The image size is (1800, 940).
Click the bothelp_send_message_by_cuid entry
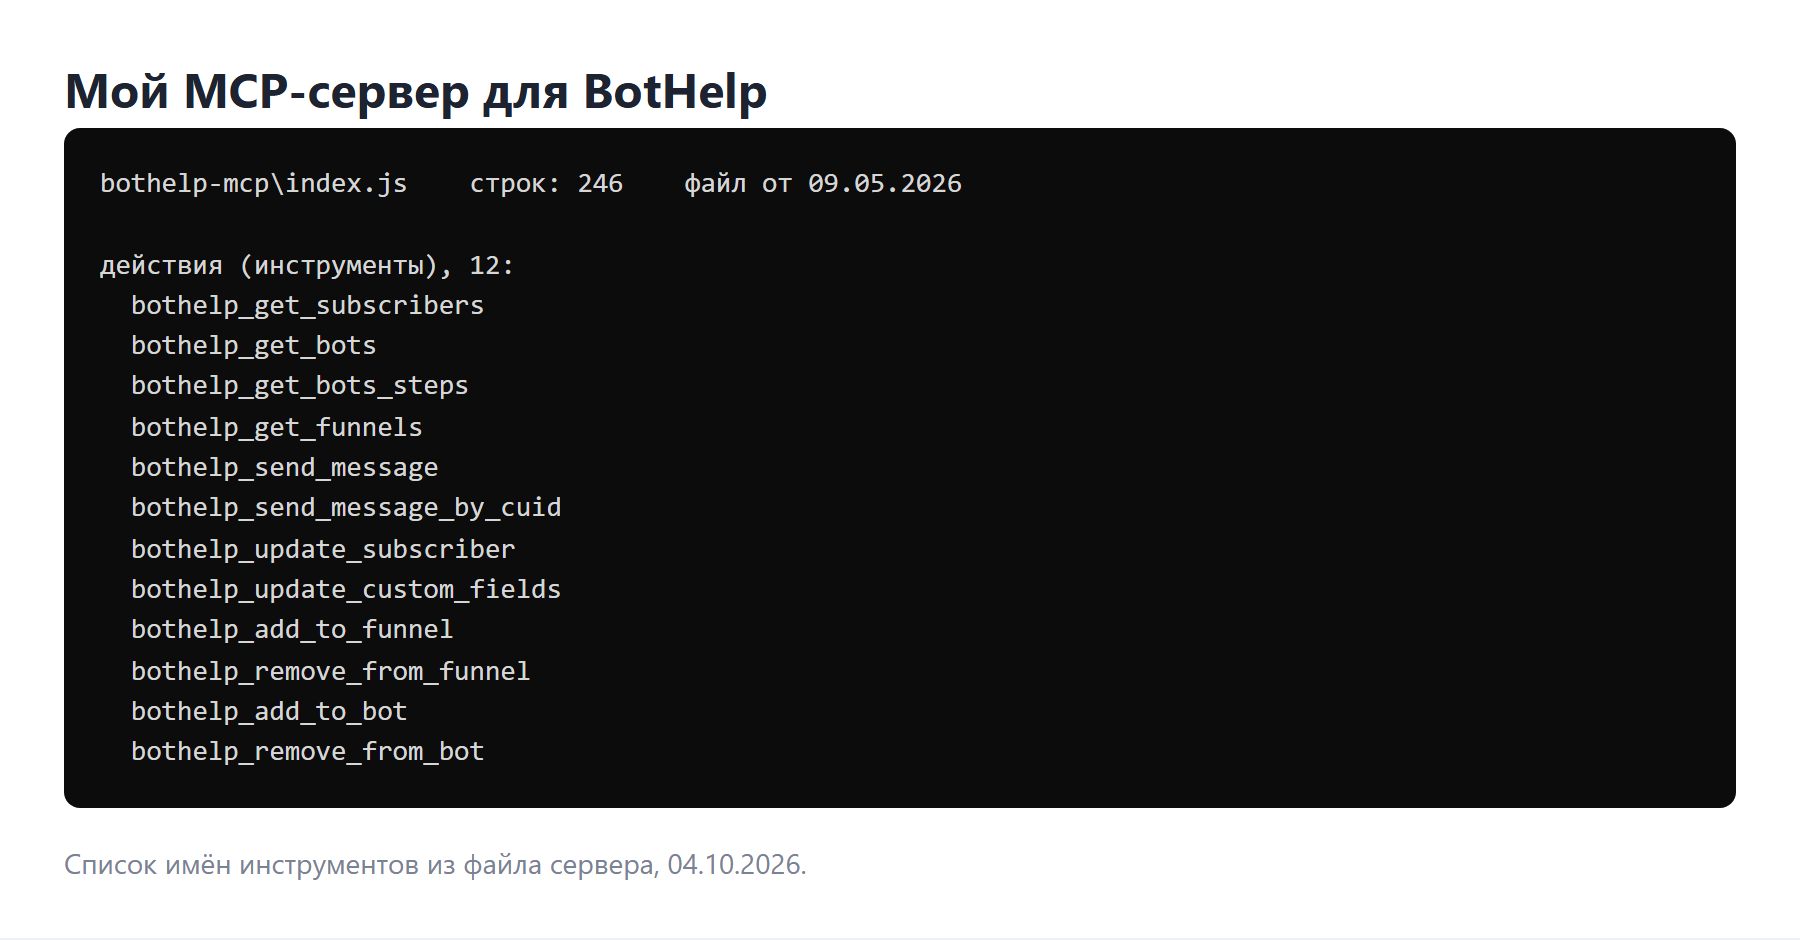point(346,508)
